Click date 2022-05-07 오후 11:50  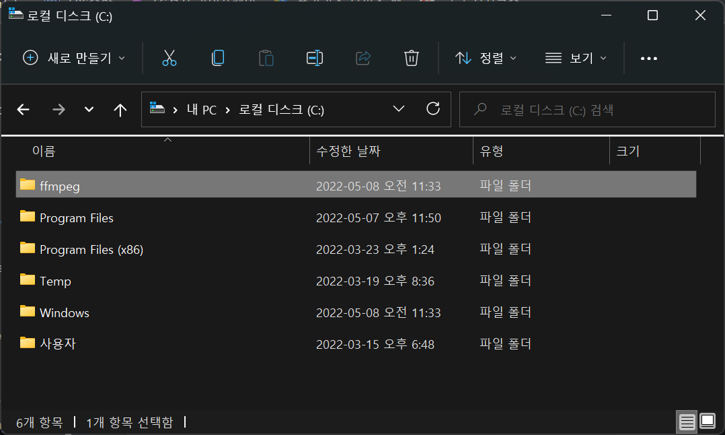[378, 218]
